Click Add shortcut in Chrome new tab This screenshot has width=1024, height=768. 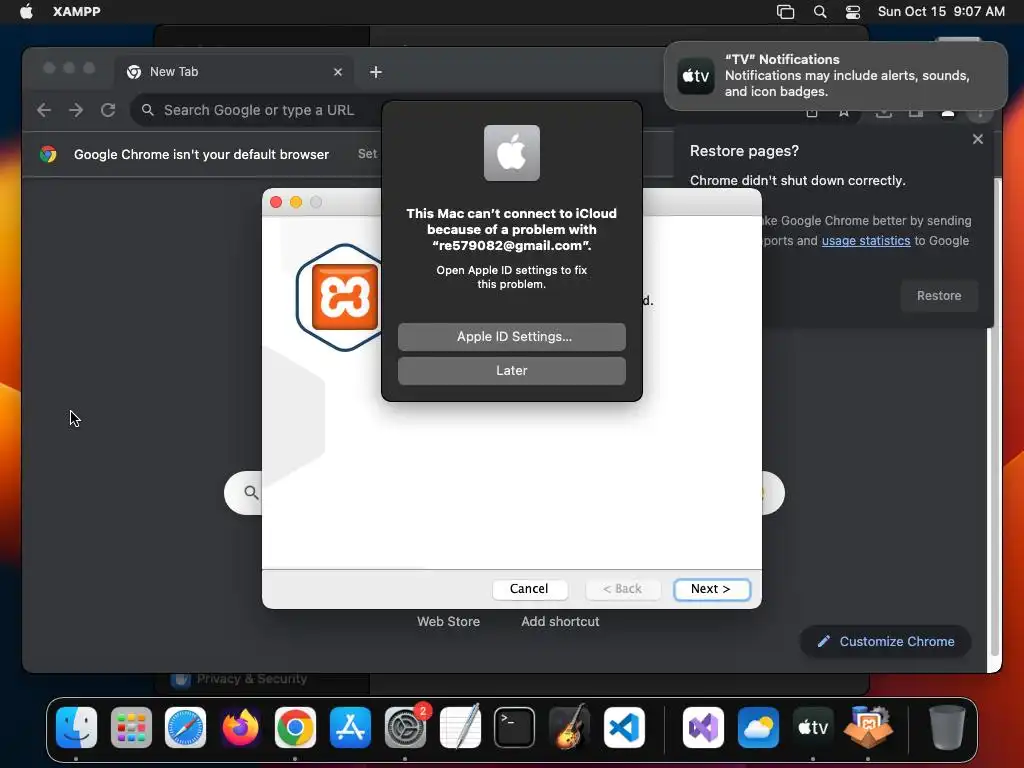[560, 622]
